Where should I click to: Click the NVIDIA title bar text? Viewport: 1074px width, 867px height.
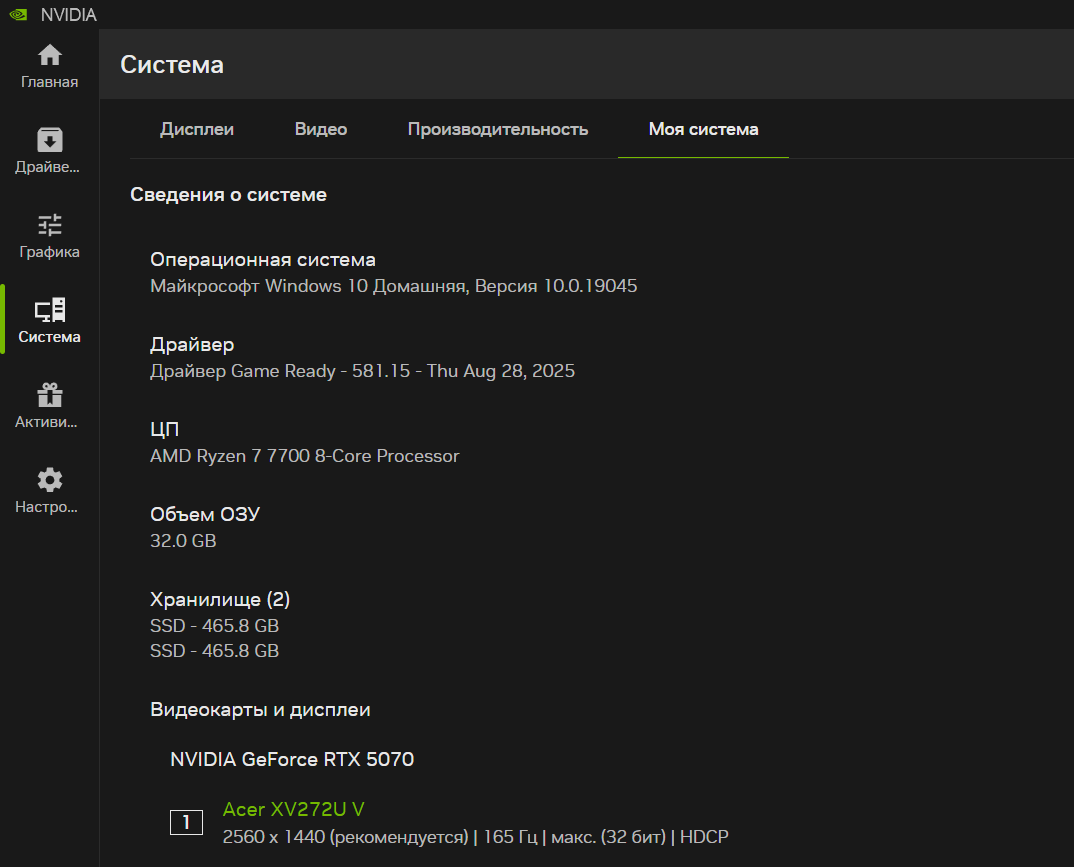coord(68,14)
